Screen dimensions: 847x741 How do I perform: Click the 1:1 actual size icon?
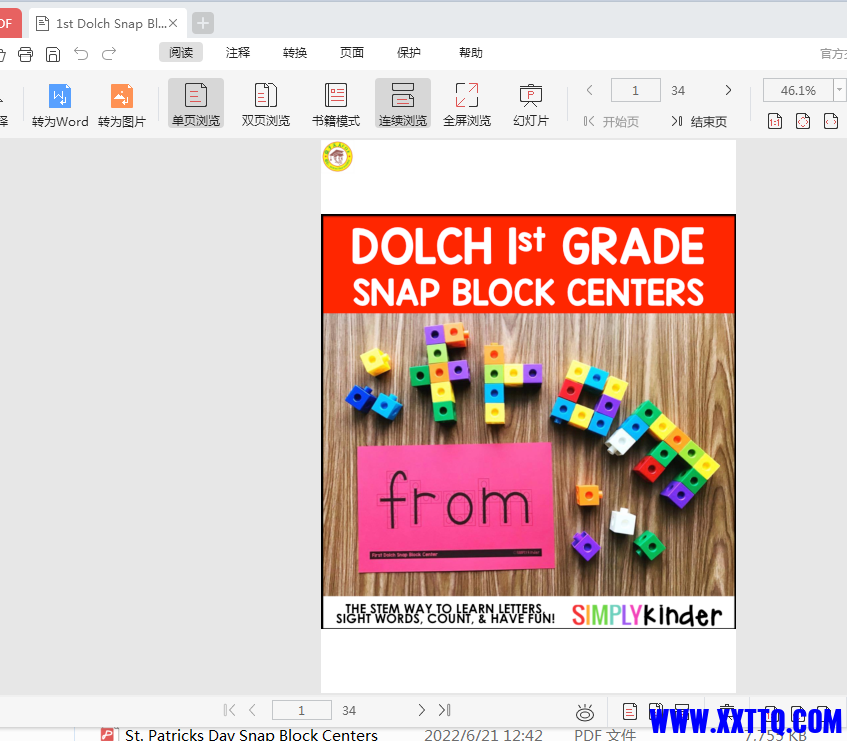point(775,121)
